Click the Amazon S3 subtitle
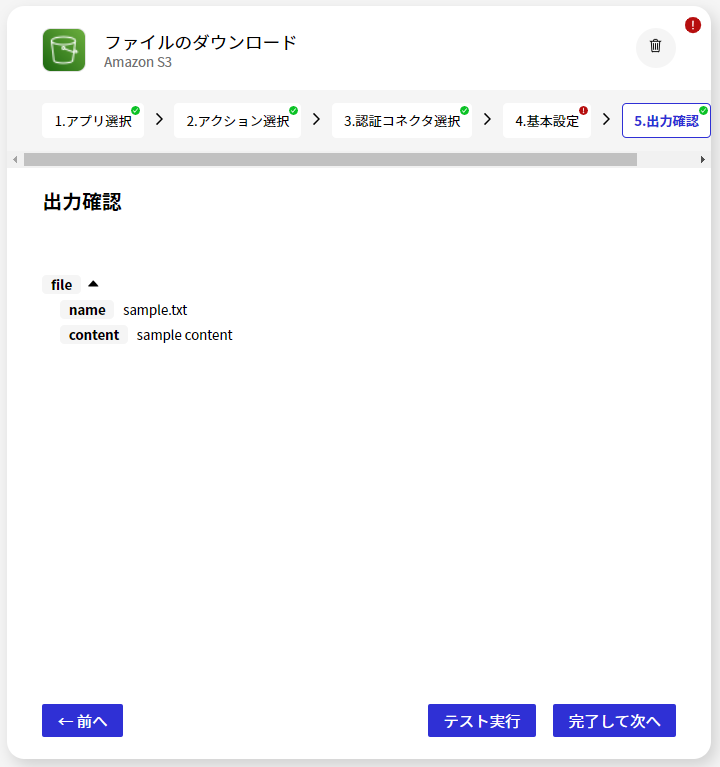This screenshot has width=720, height=767. (138, 62)
